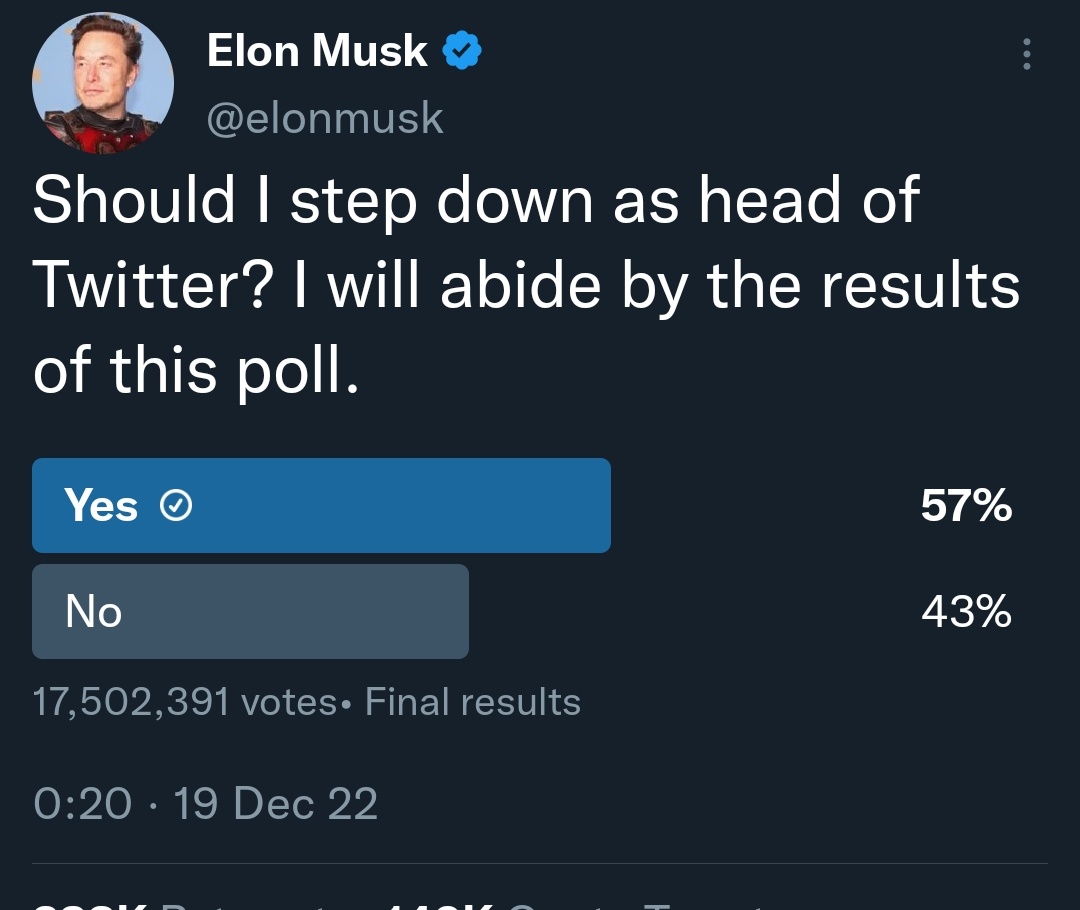Open the 0:20 timestamp link

tap(83, 803)
